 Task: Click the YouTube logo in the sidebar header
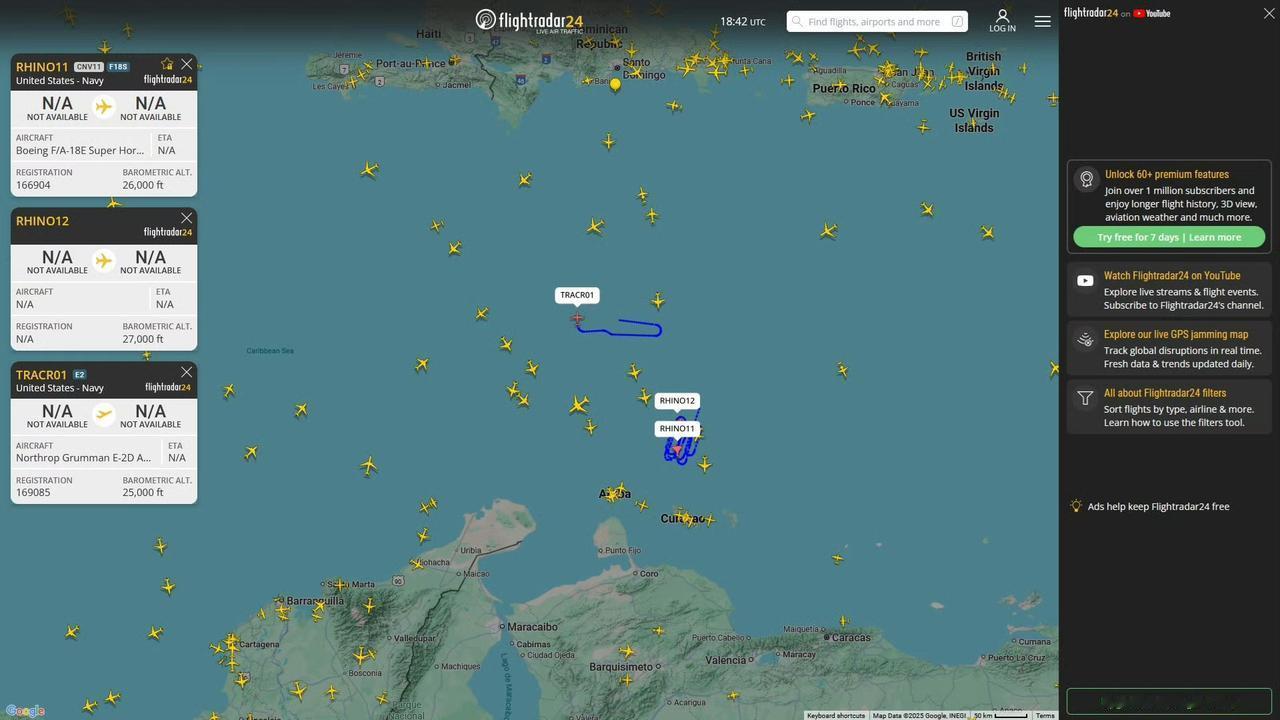click(x=1152, y=13)
